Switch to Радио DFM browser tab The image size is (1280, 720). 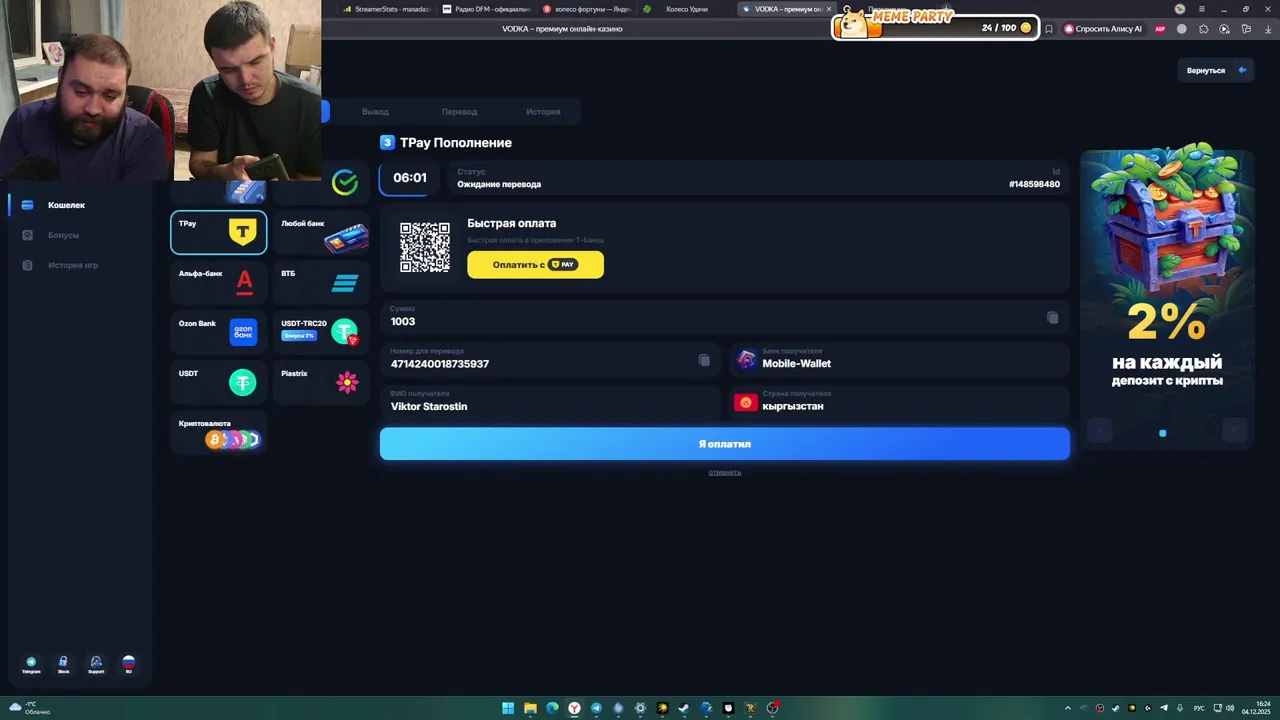coord(485,9)
